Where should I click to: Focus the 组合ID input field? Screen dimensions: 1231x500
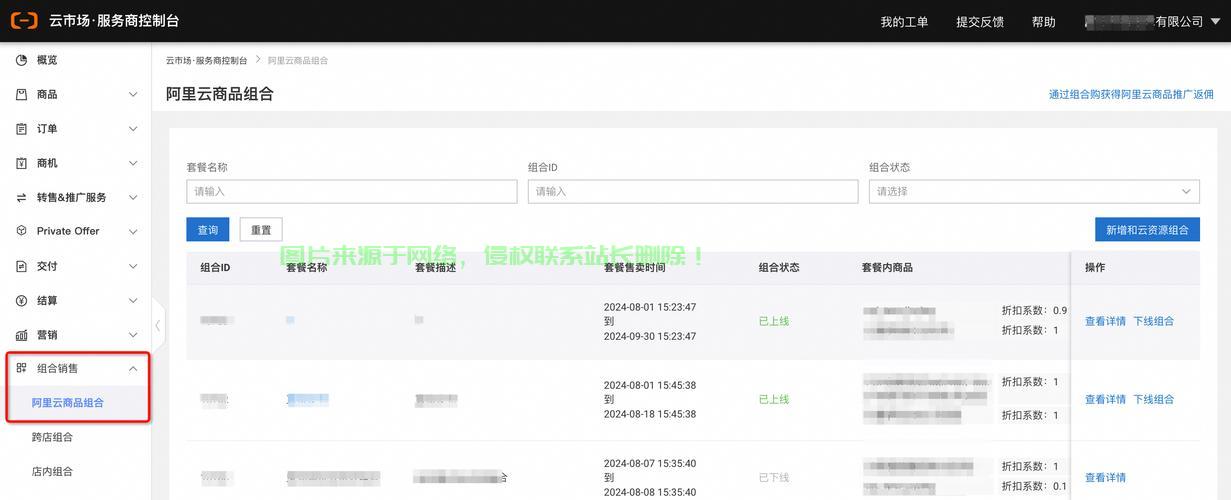coord(693,191)
